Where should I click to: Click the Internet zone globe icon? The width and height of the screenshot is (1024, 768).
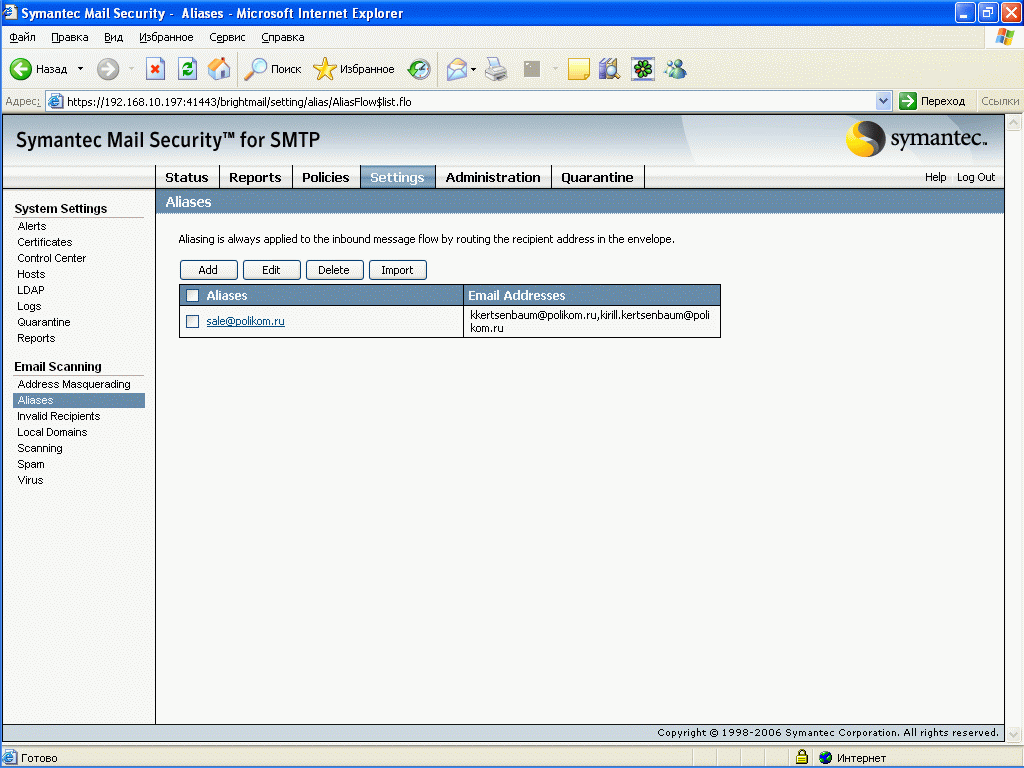pos(825,758)
